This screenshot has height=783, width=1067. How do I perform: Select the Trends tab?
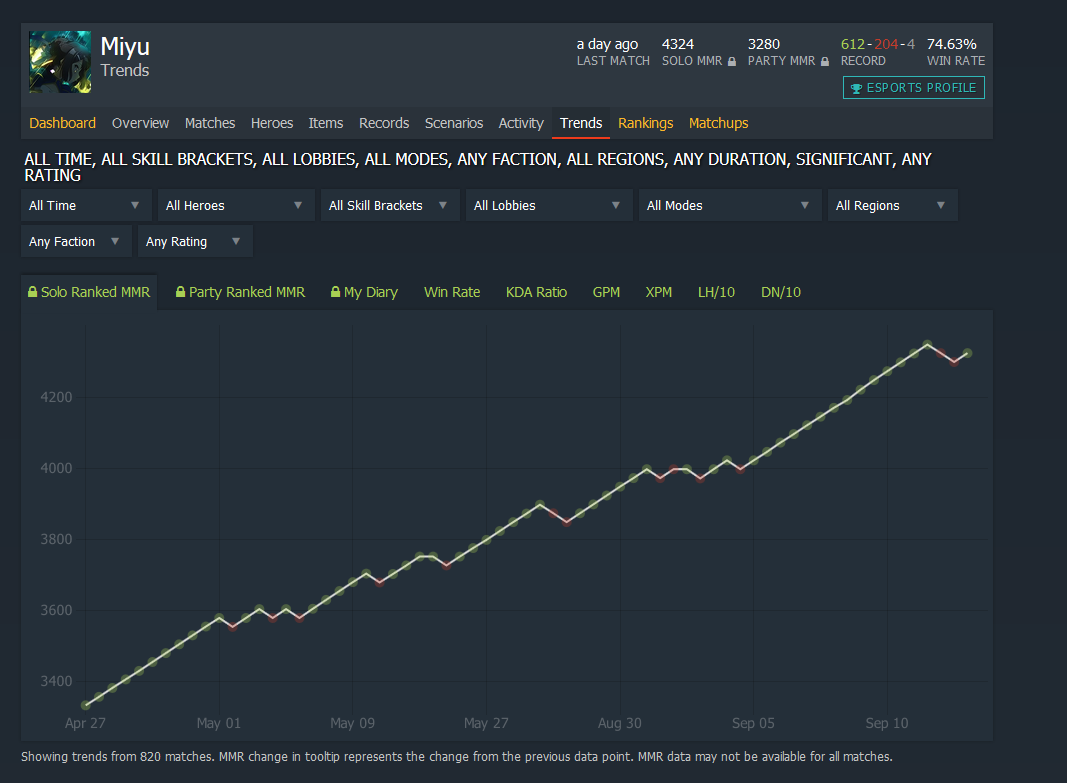(580, 123)
